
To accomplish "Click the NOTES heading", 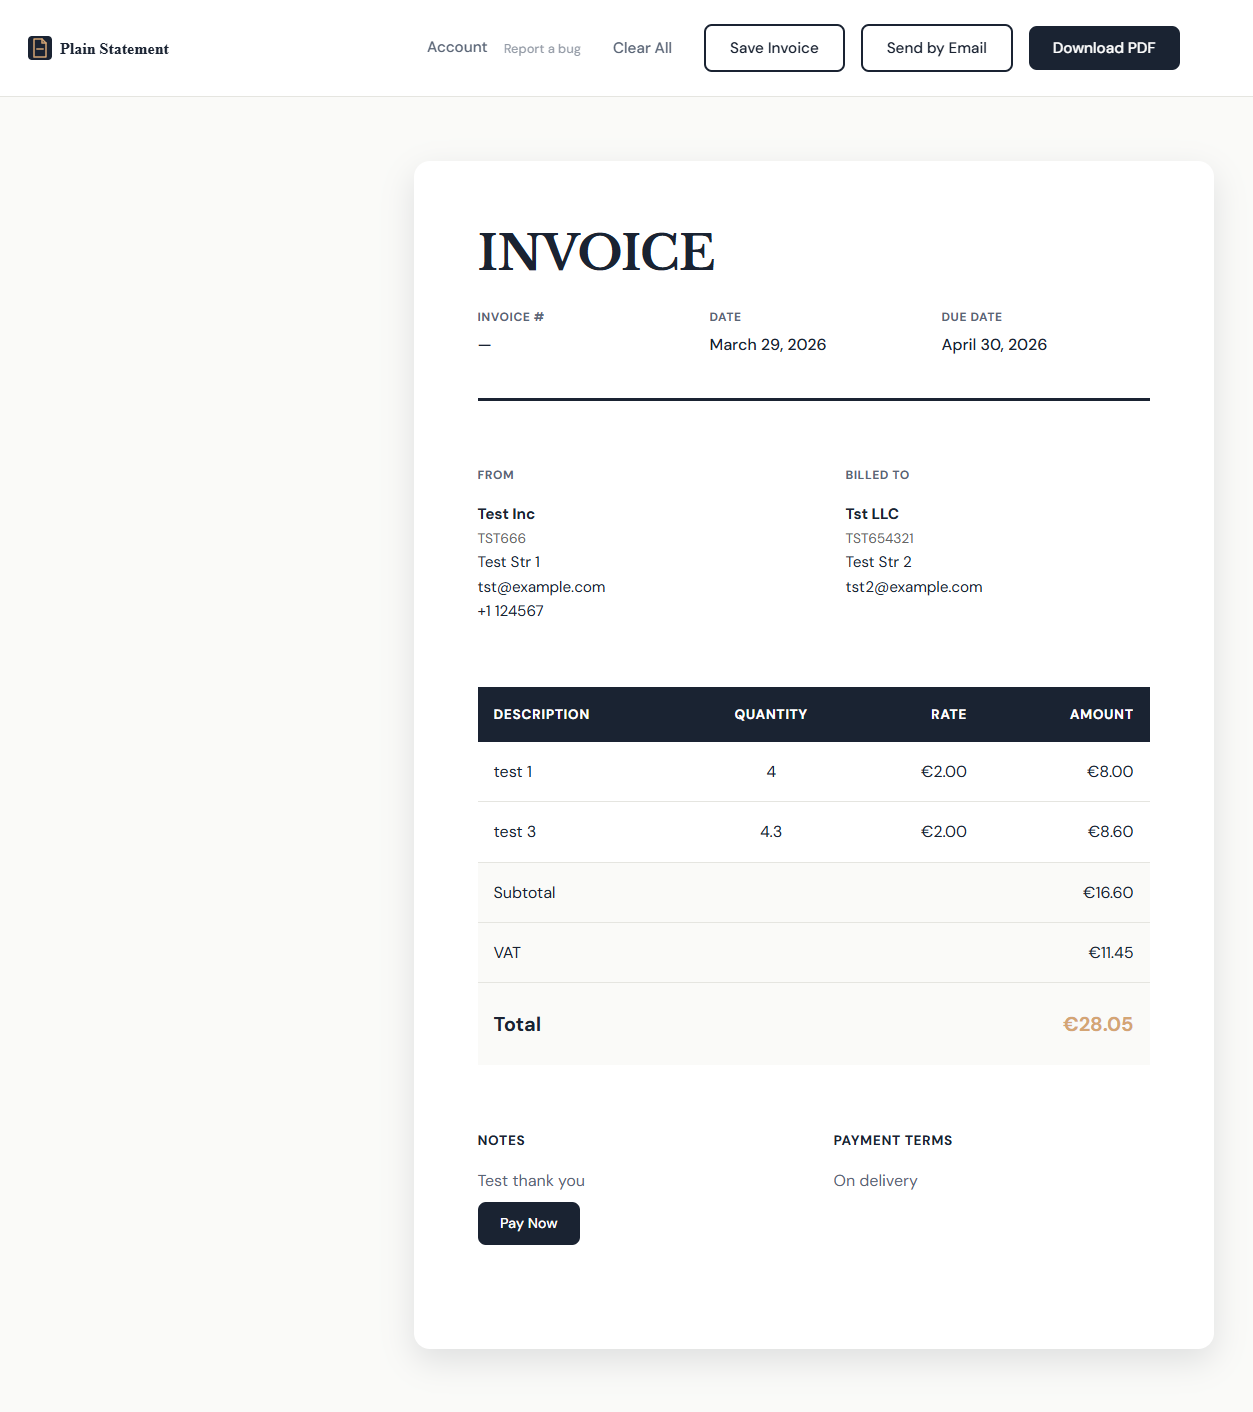I will [501, 1140].
